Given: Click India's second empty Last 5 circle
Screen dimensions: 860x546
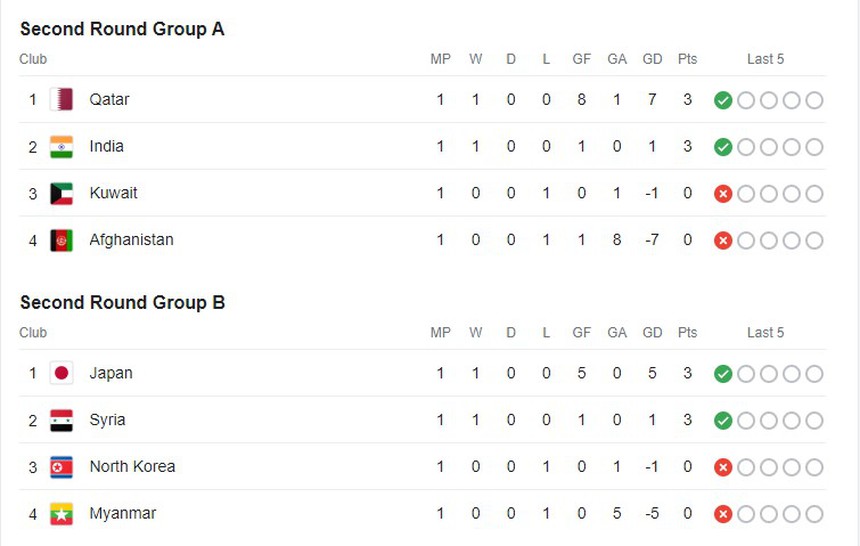Looking at the screenshot, I should 769,147.
